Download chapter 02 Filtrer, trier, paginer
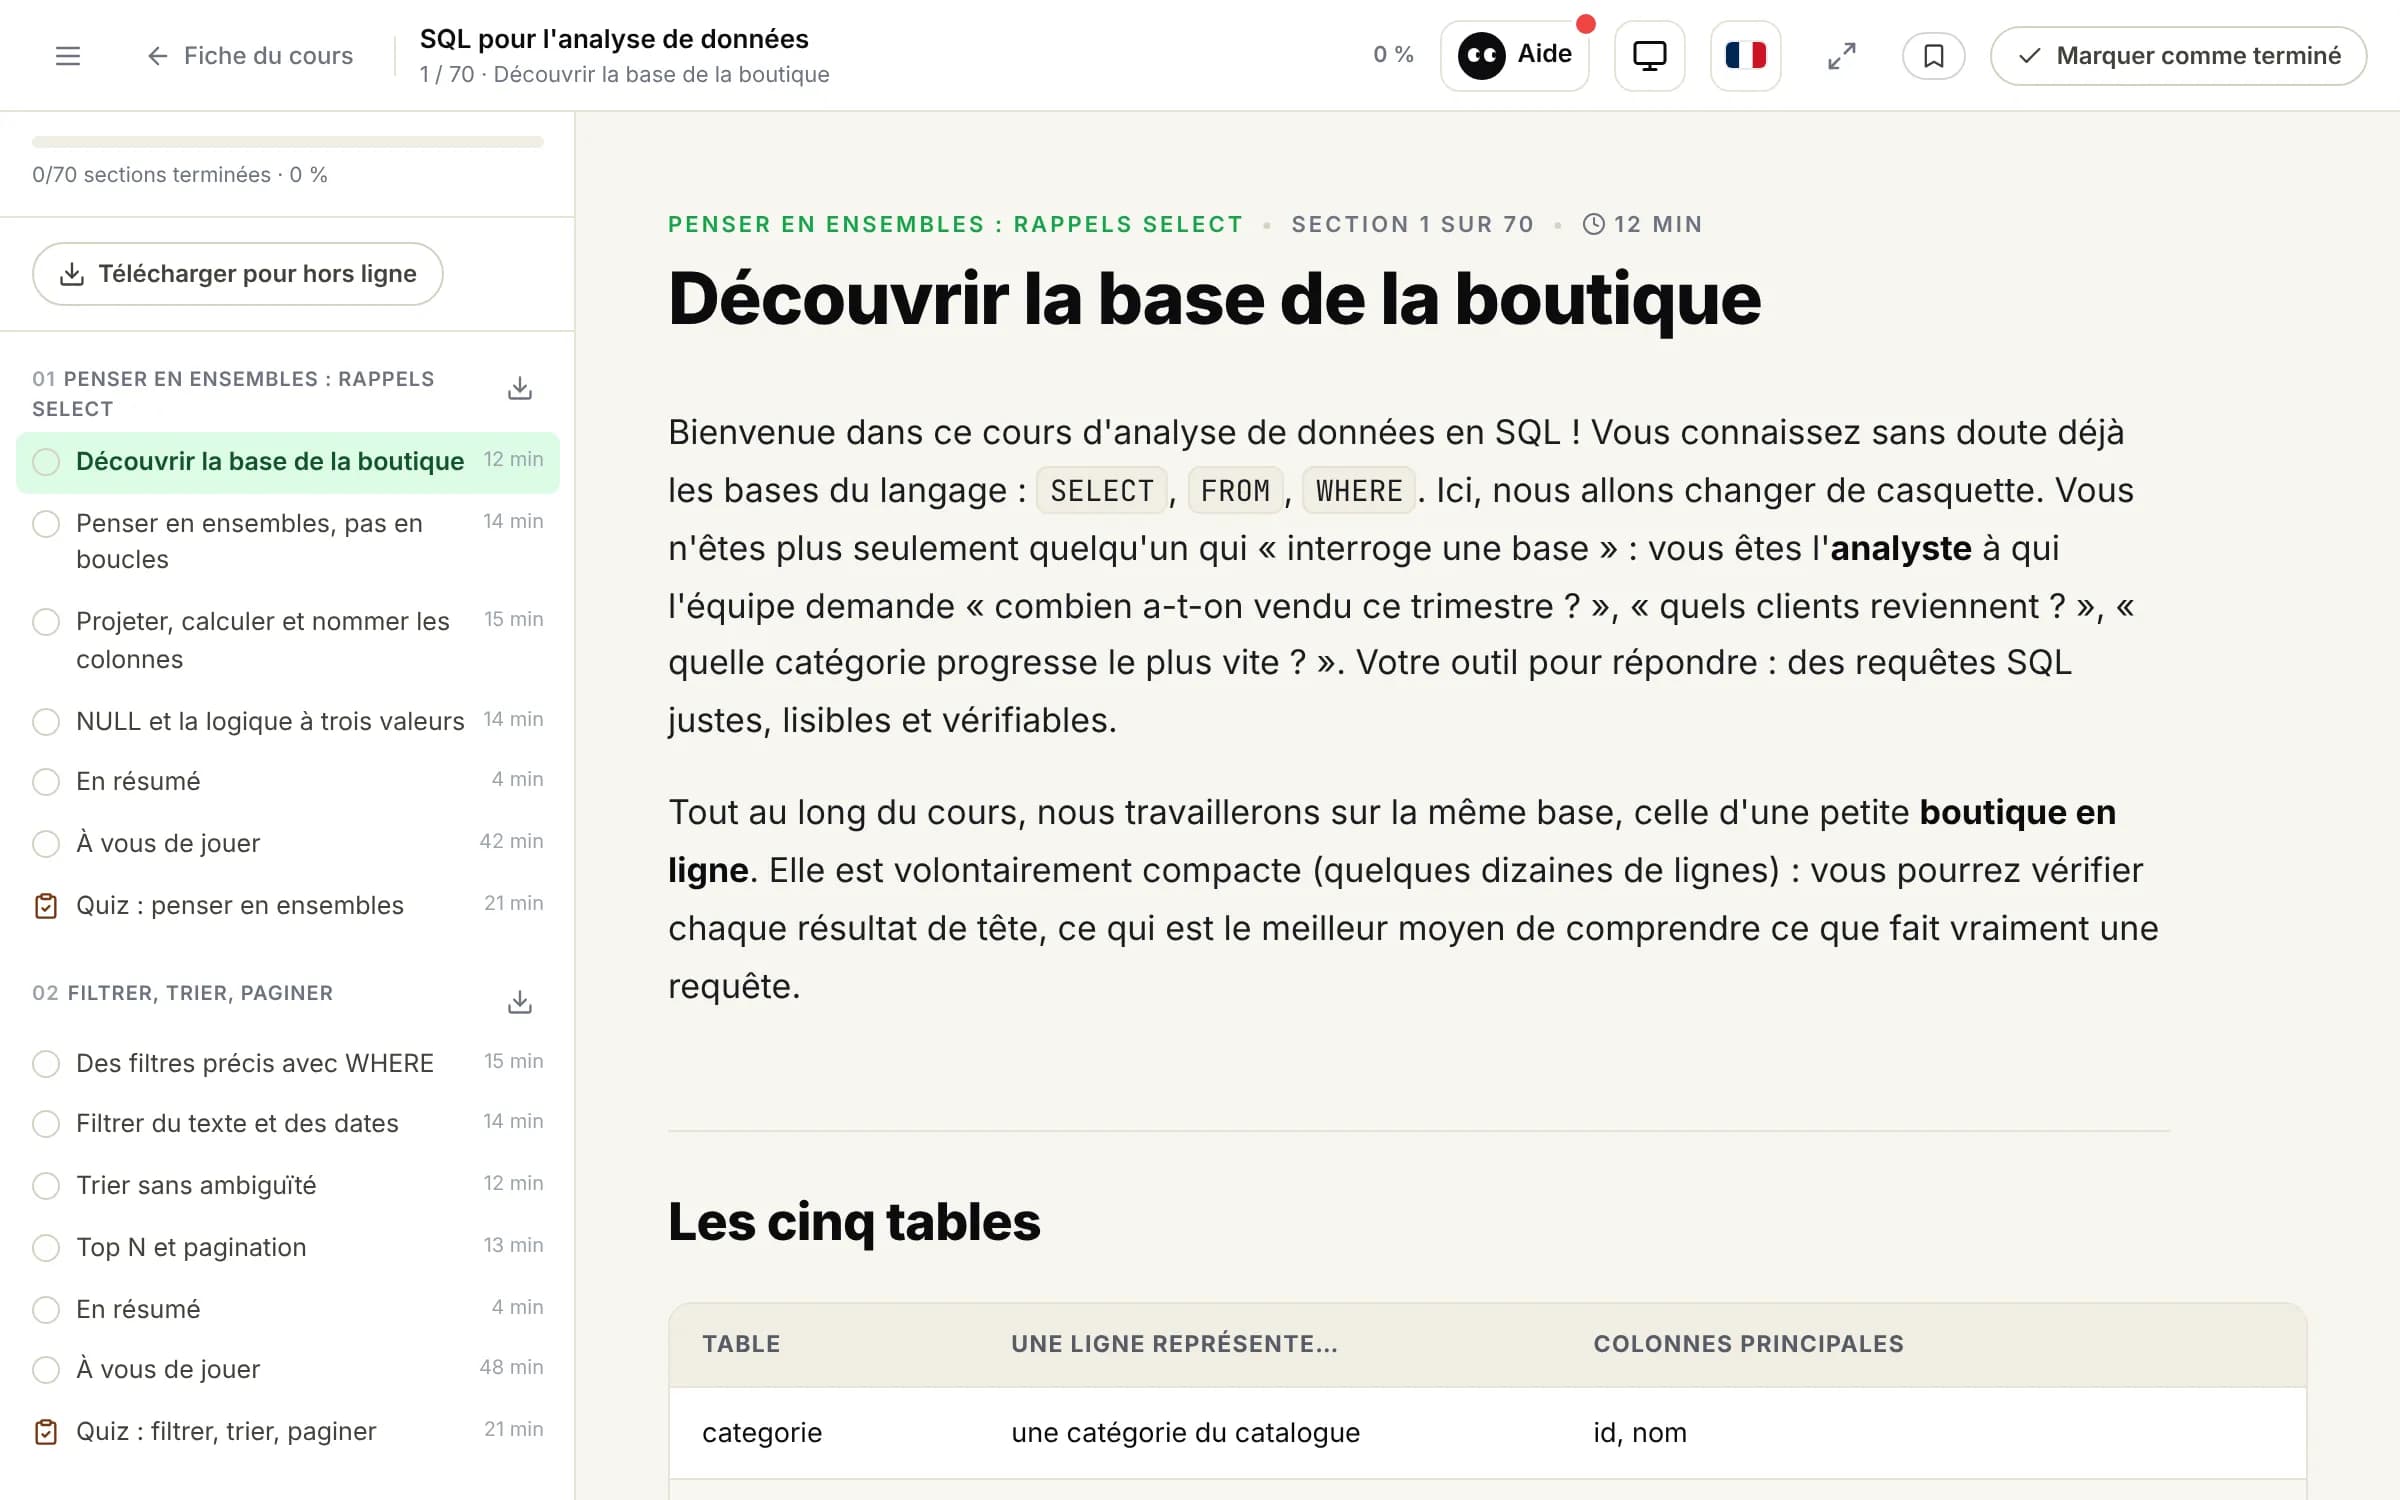2400x1500 pixels. click(520, 1002)
